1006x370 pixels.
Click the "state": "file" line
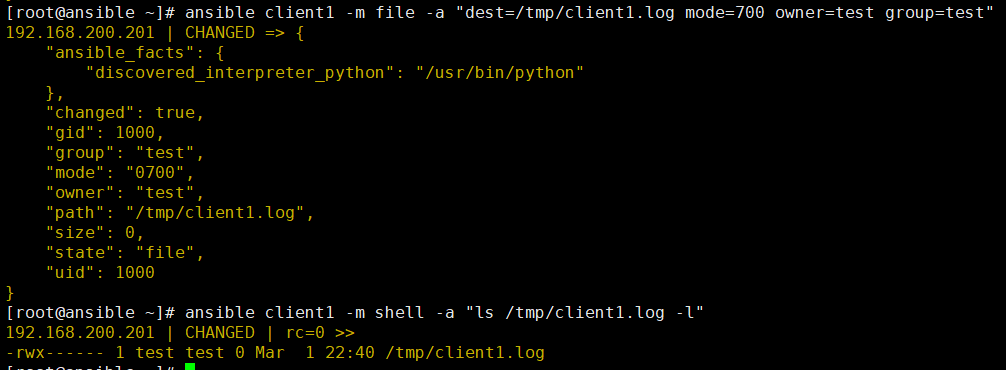tap(125, 253)
